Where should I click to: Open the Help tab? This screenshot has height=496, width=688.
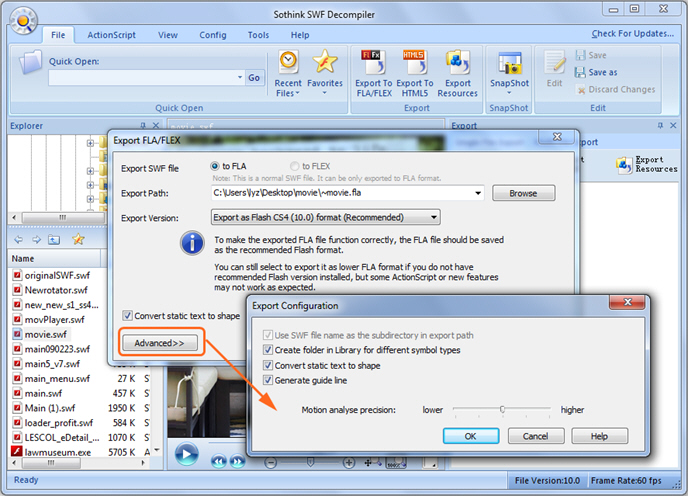[300, 35]
